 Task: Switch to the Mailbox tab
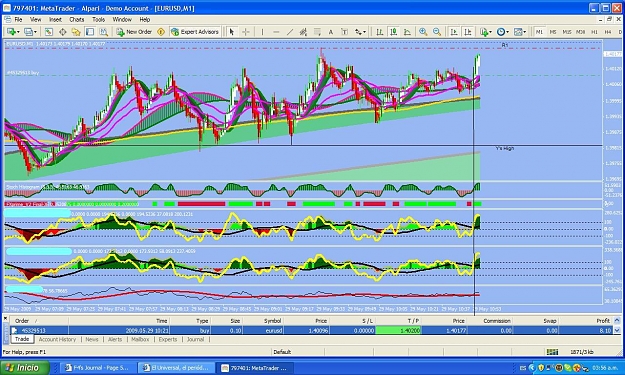tap(140, 340)
